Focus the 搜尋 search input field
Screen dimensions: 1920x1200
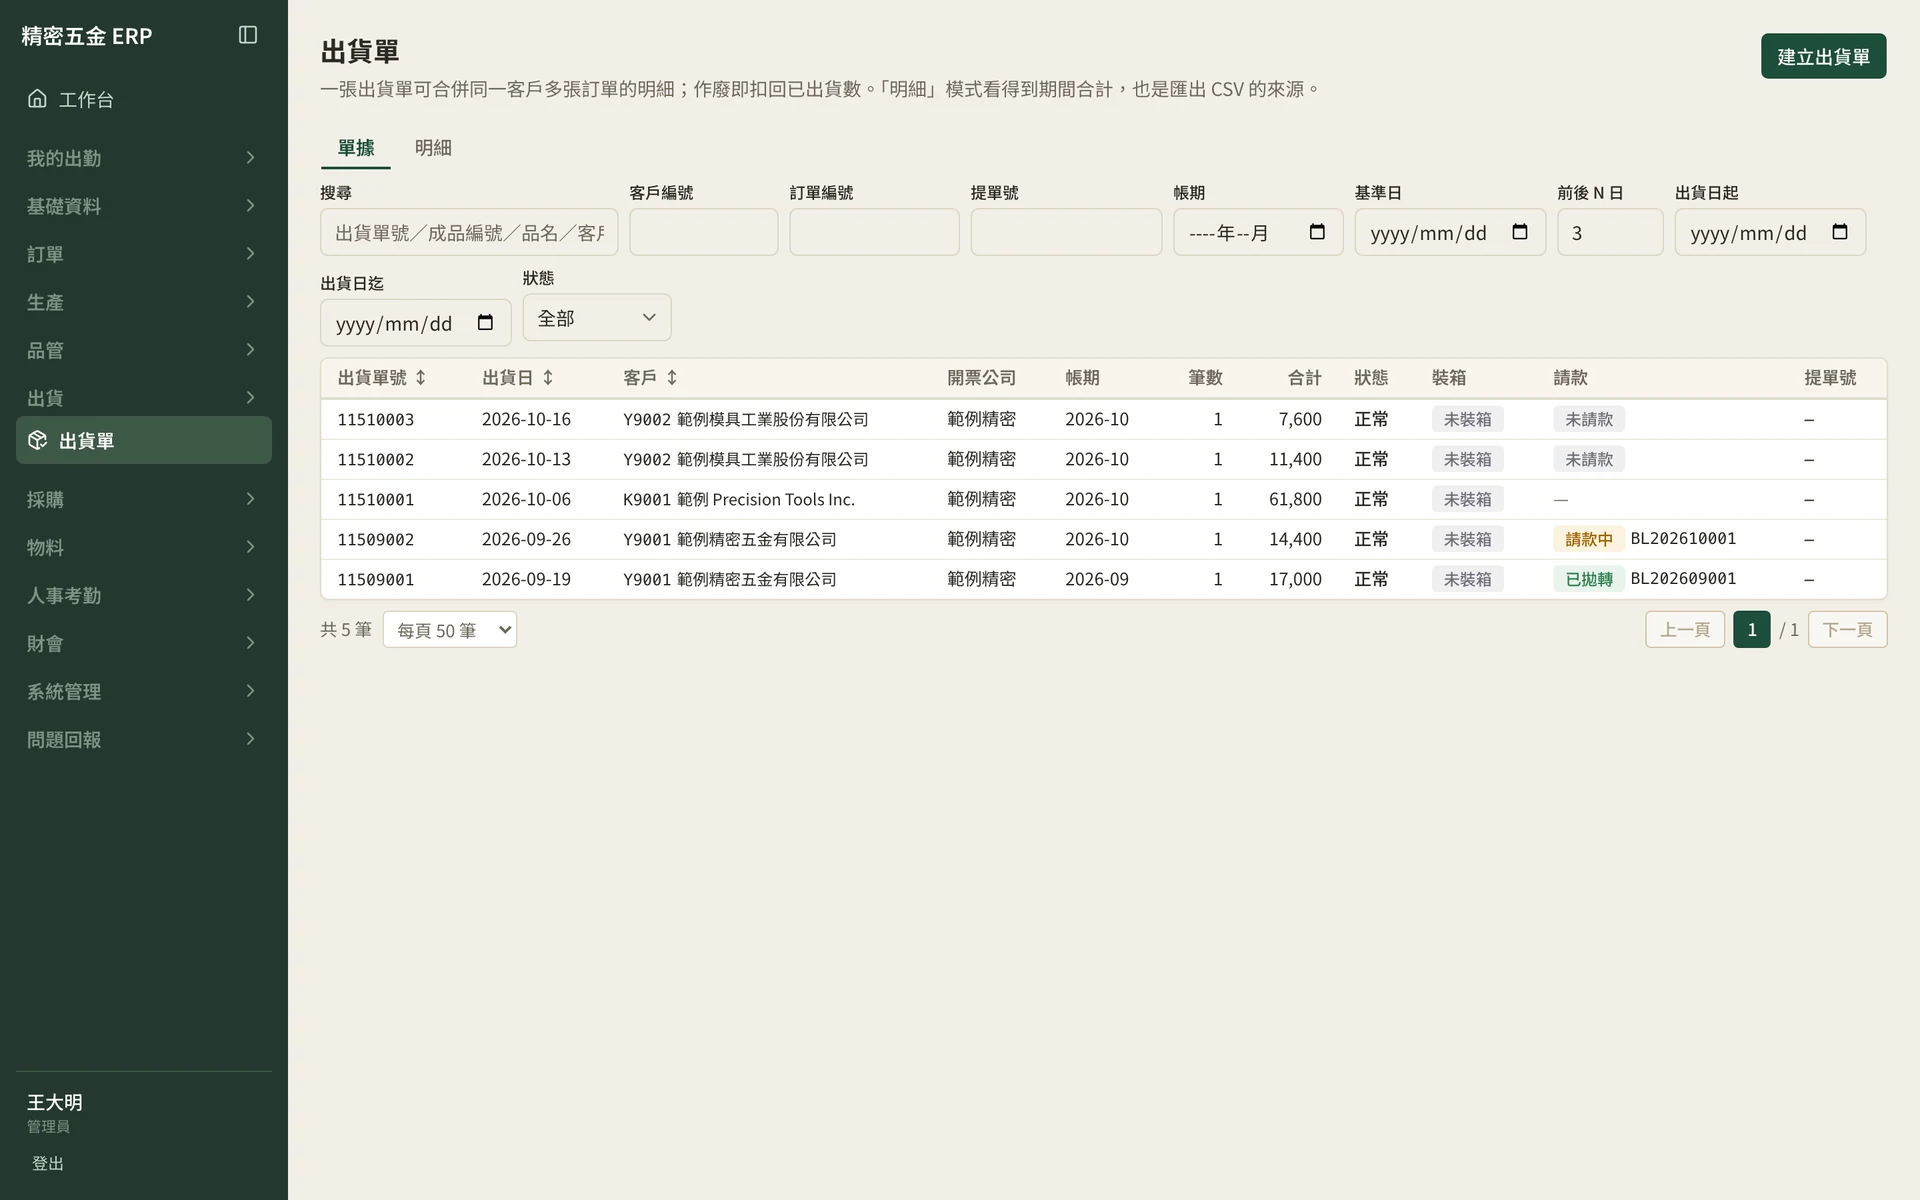[469, 232]
